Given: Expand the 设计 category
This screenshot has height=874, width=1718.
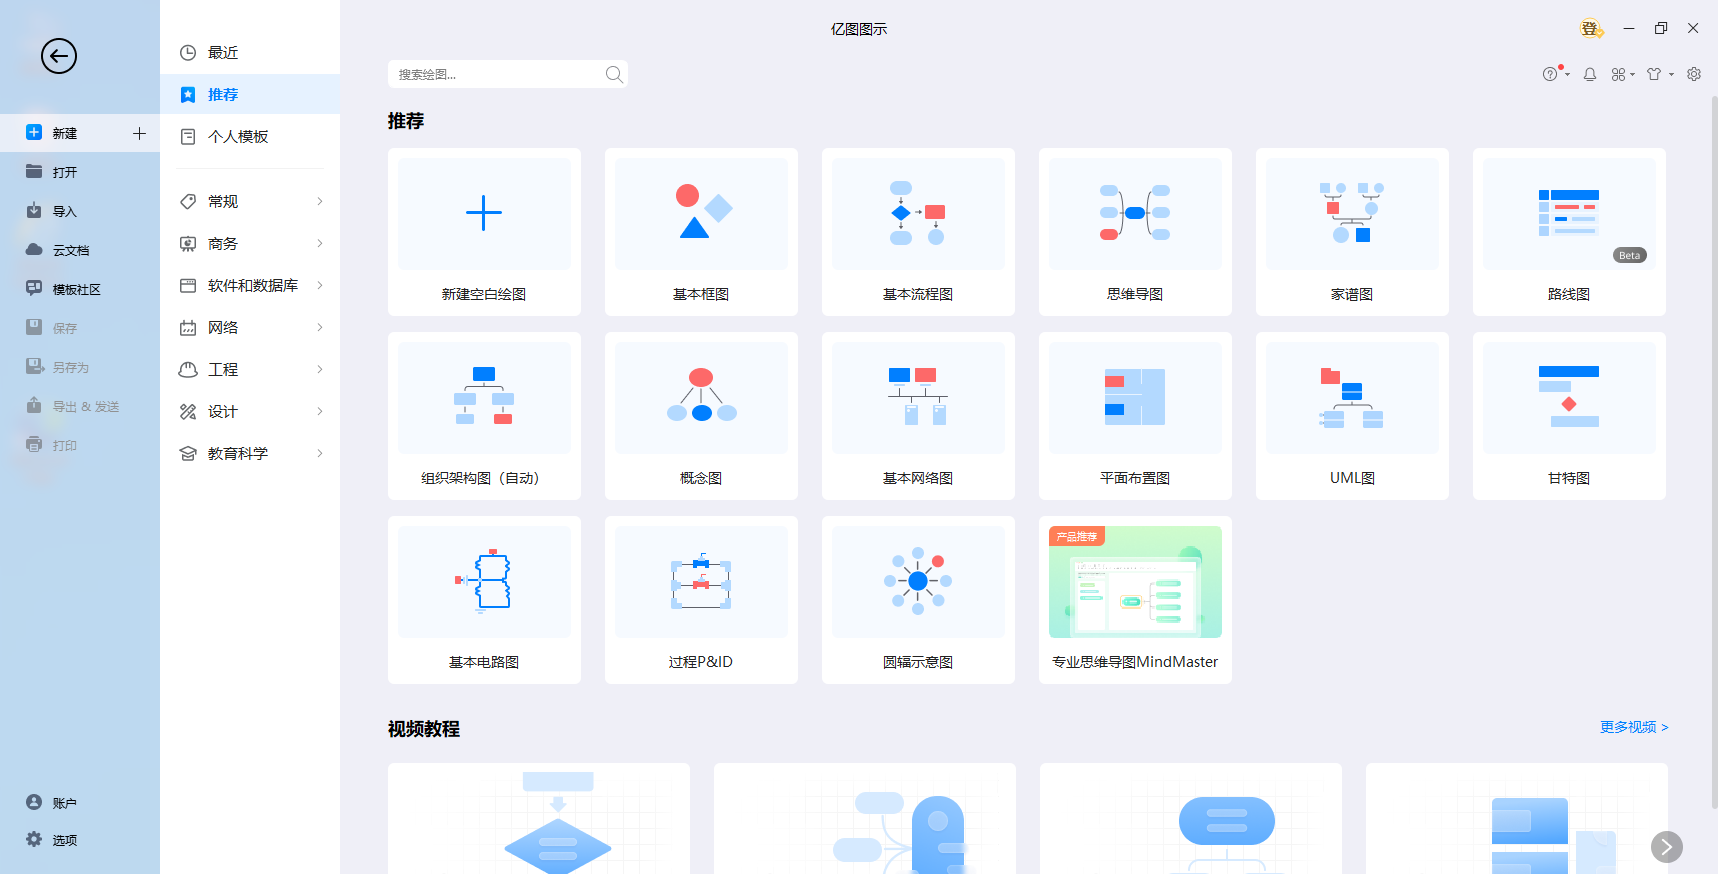Looking at the screenshot, I should pyautogui.click(x=250, y=411).
